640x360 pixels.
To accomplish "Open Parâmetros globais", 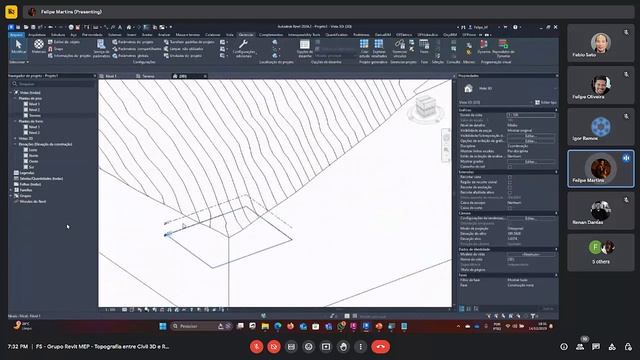I will click(x=131, y=56).
